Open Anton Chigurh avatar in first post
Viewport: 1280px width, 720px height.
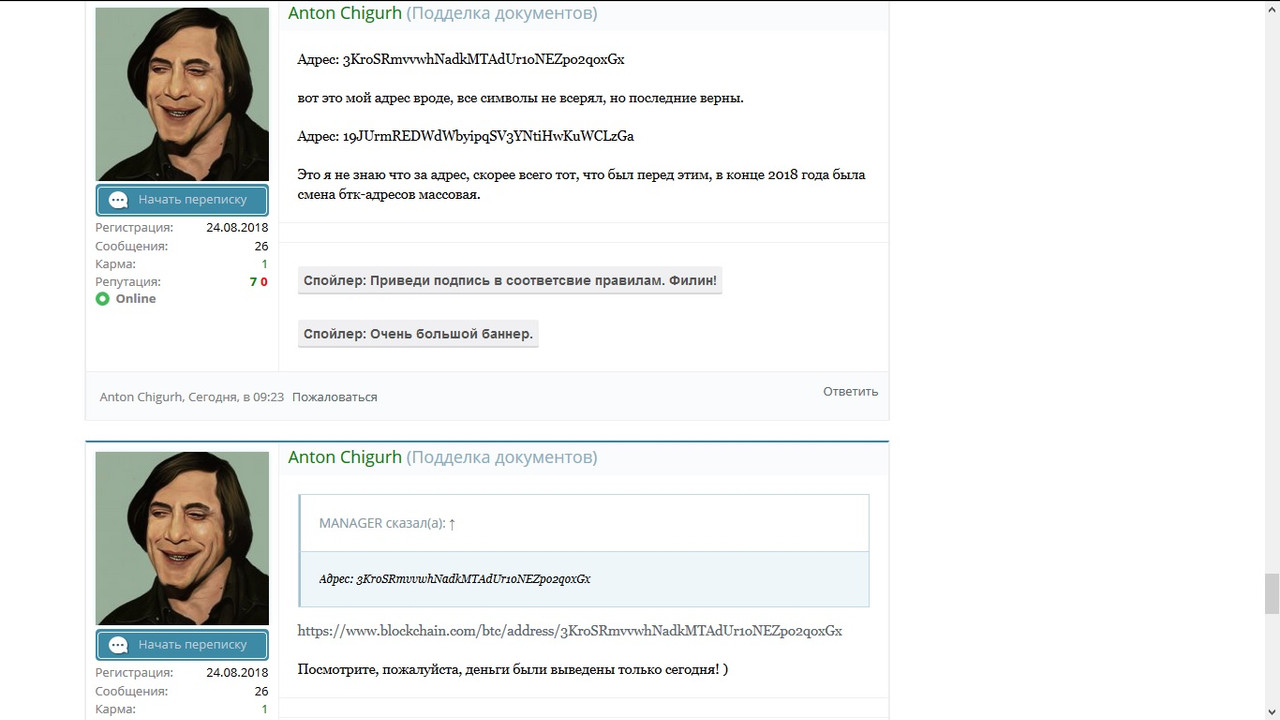[182, 94]
